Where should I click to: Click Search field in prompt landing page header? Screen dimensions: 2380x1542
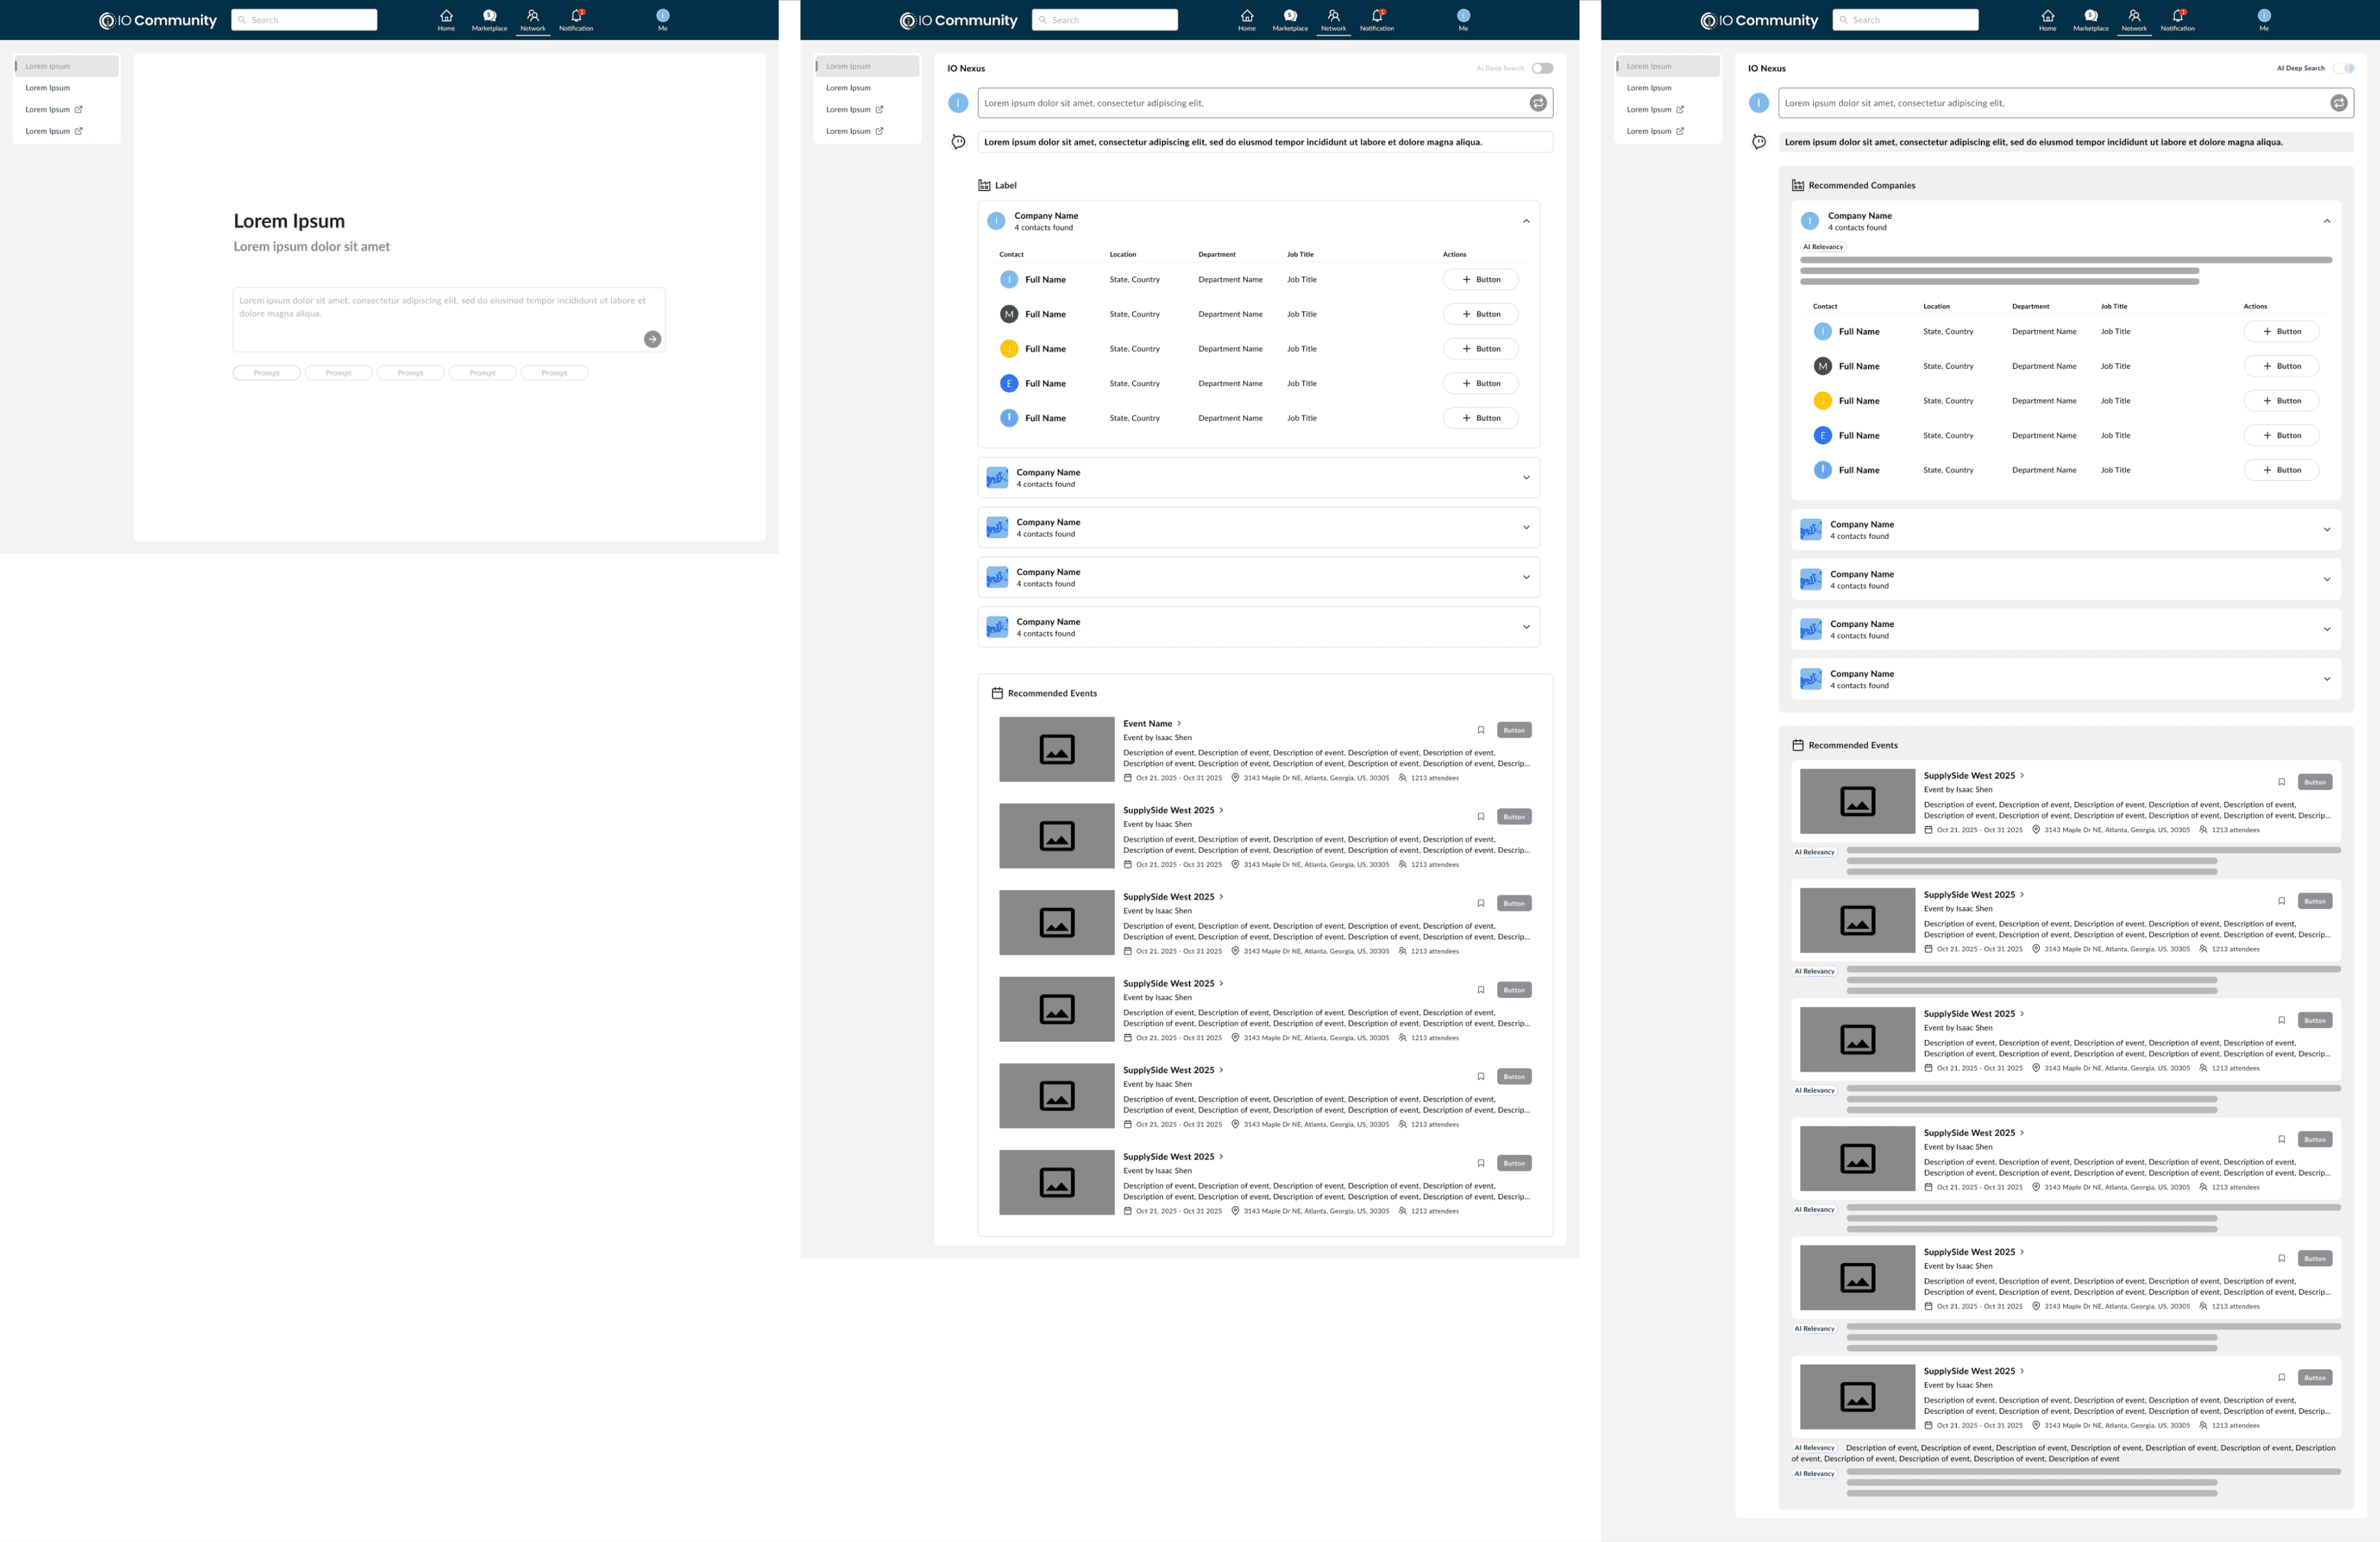tap(304, 20)
